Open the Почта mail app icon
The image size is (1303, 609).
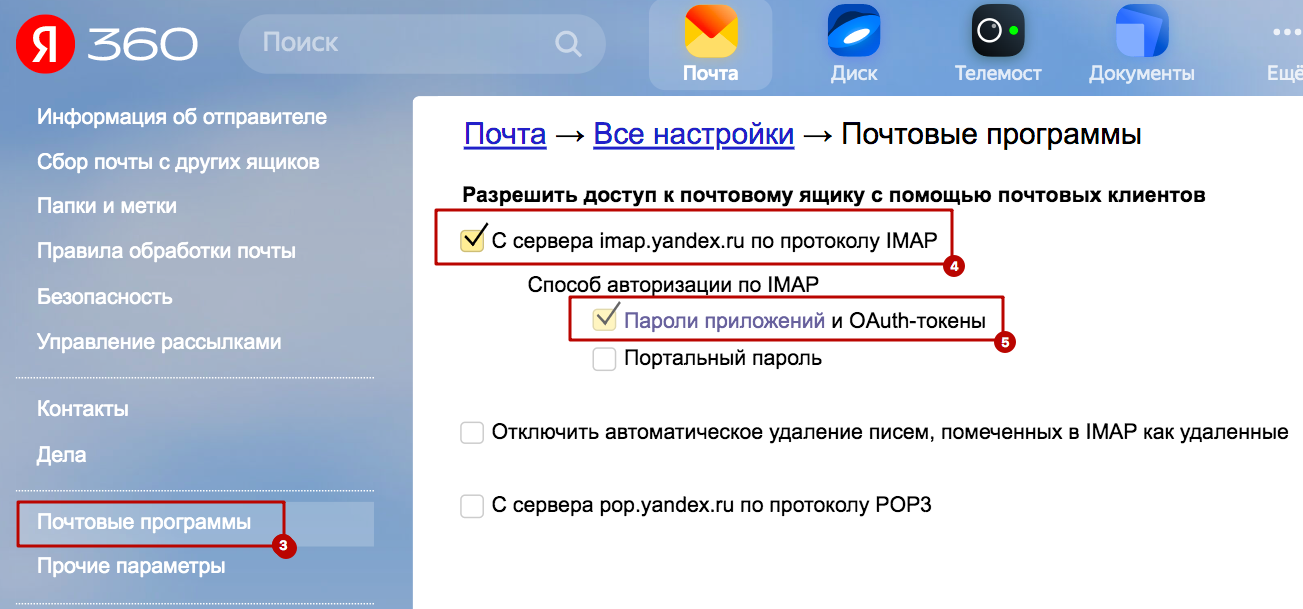coord(711,32)
